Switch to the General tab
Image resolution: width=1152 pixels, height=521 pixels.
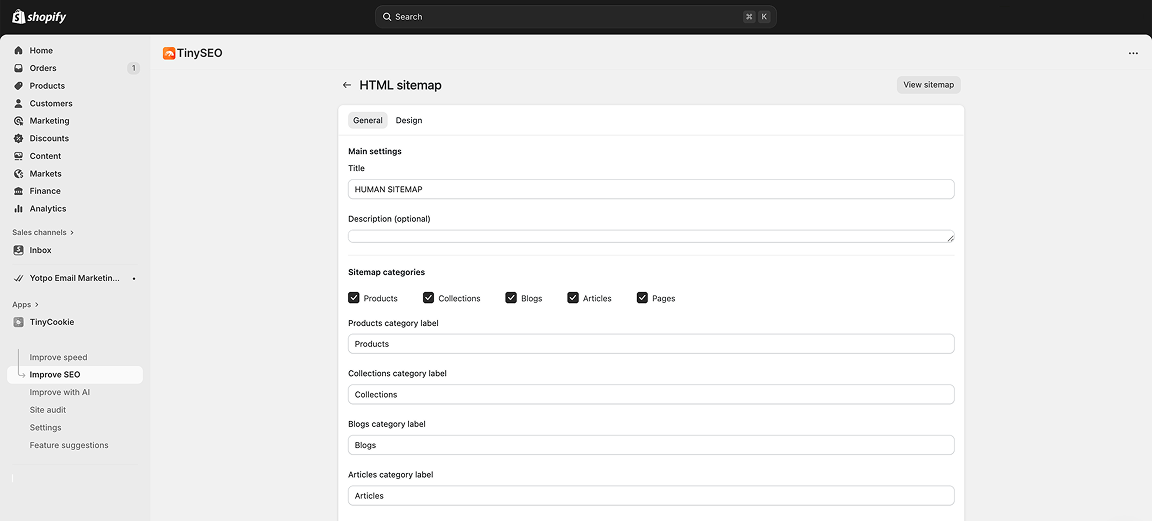[367, 121]
